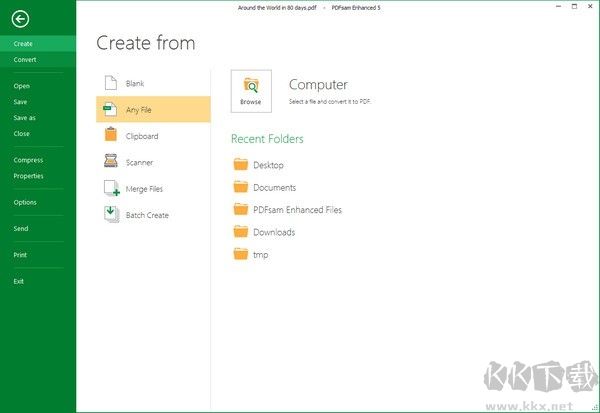
Task: Click PDFsam Enhanced Files folder name
Action: tap(297, 210)
